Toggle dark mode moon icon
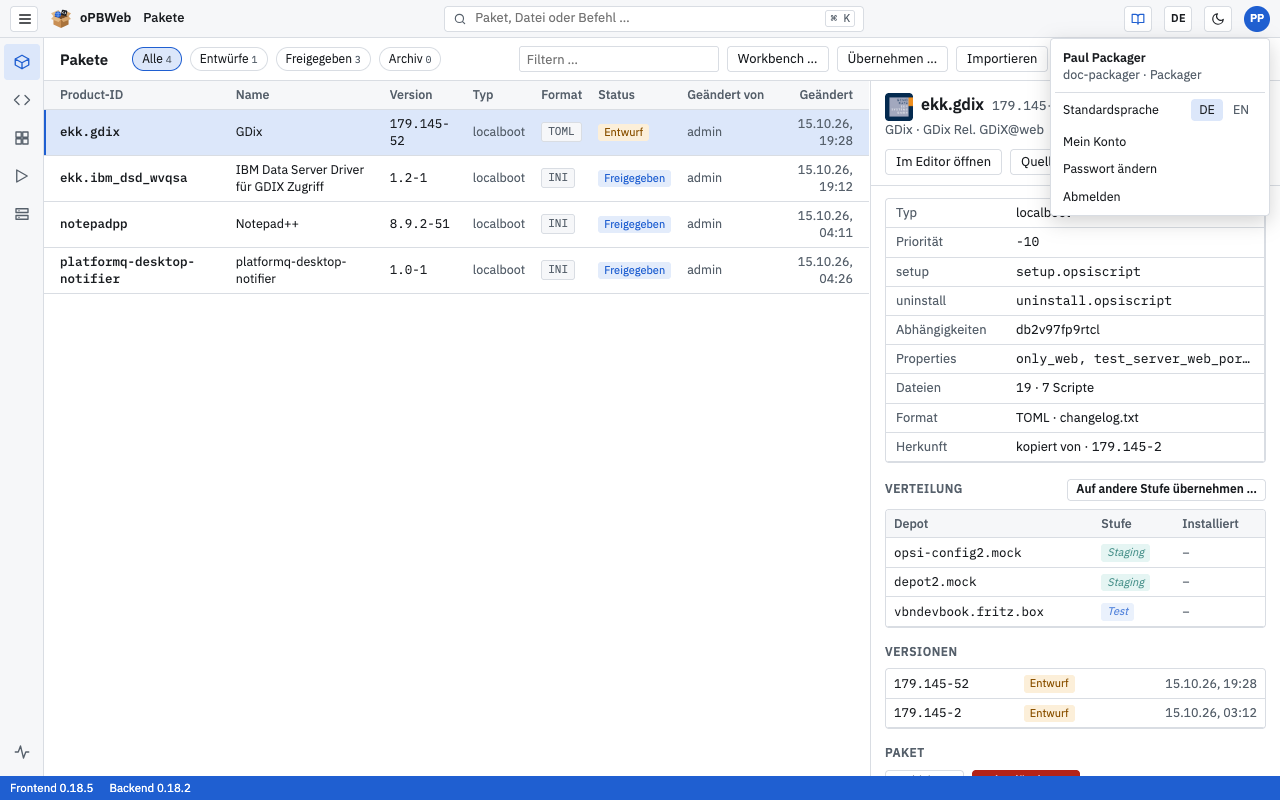Viewport: 1280px width, 800px height. point(1218,18)
